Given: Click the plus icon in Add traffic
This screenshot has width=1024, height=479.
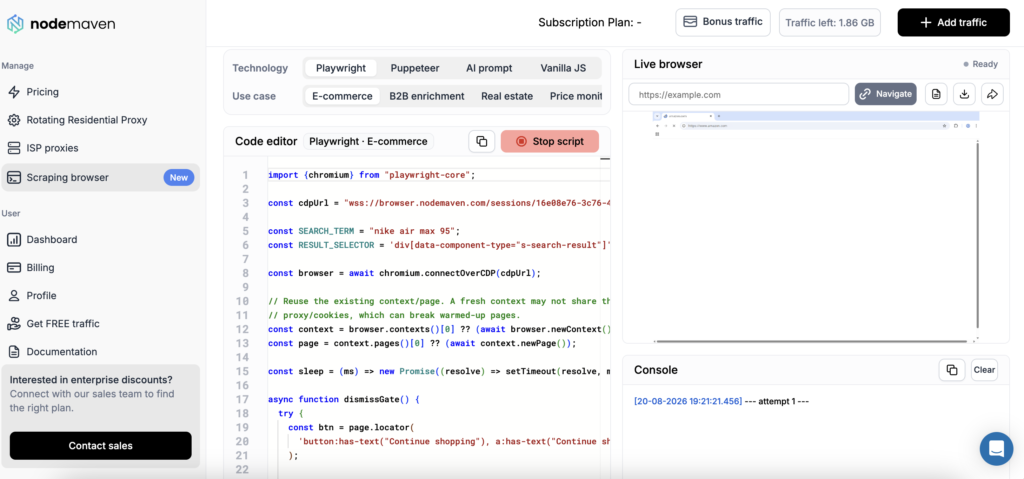Looking at the screenshot, I should pyautogui.click(x=925, y=22).
